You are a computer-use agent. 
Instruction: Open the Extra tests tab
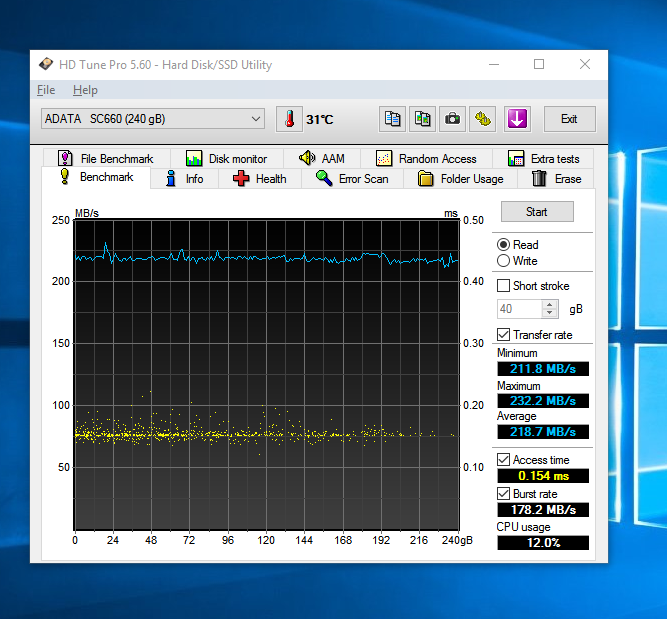coord(543,159)
